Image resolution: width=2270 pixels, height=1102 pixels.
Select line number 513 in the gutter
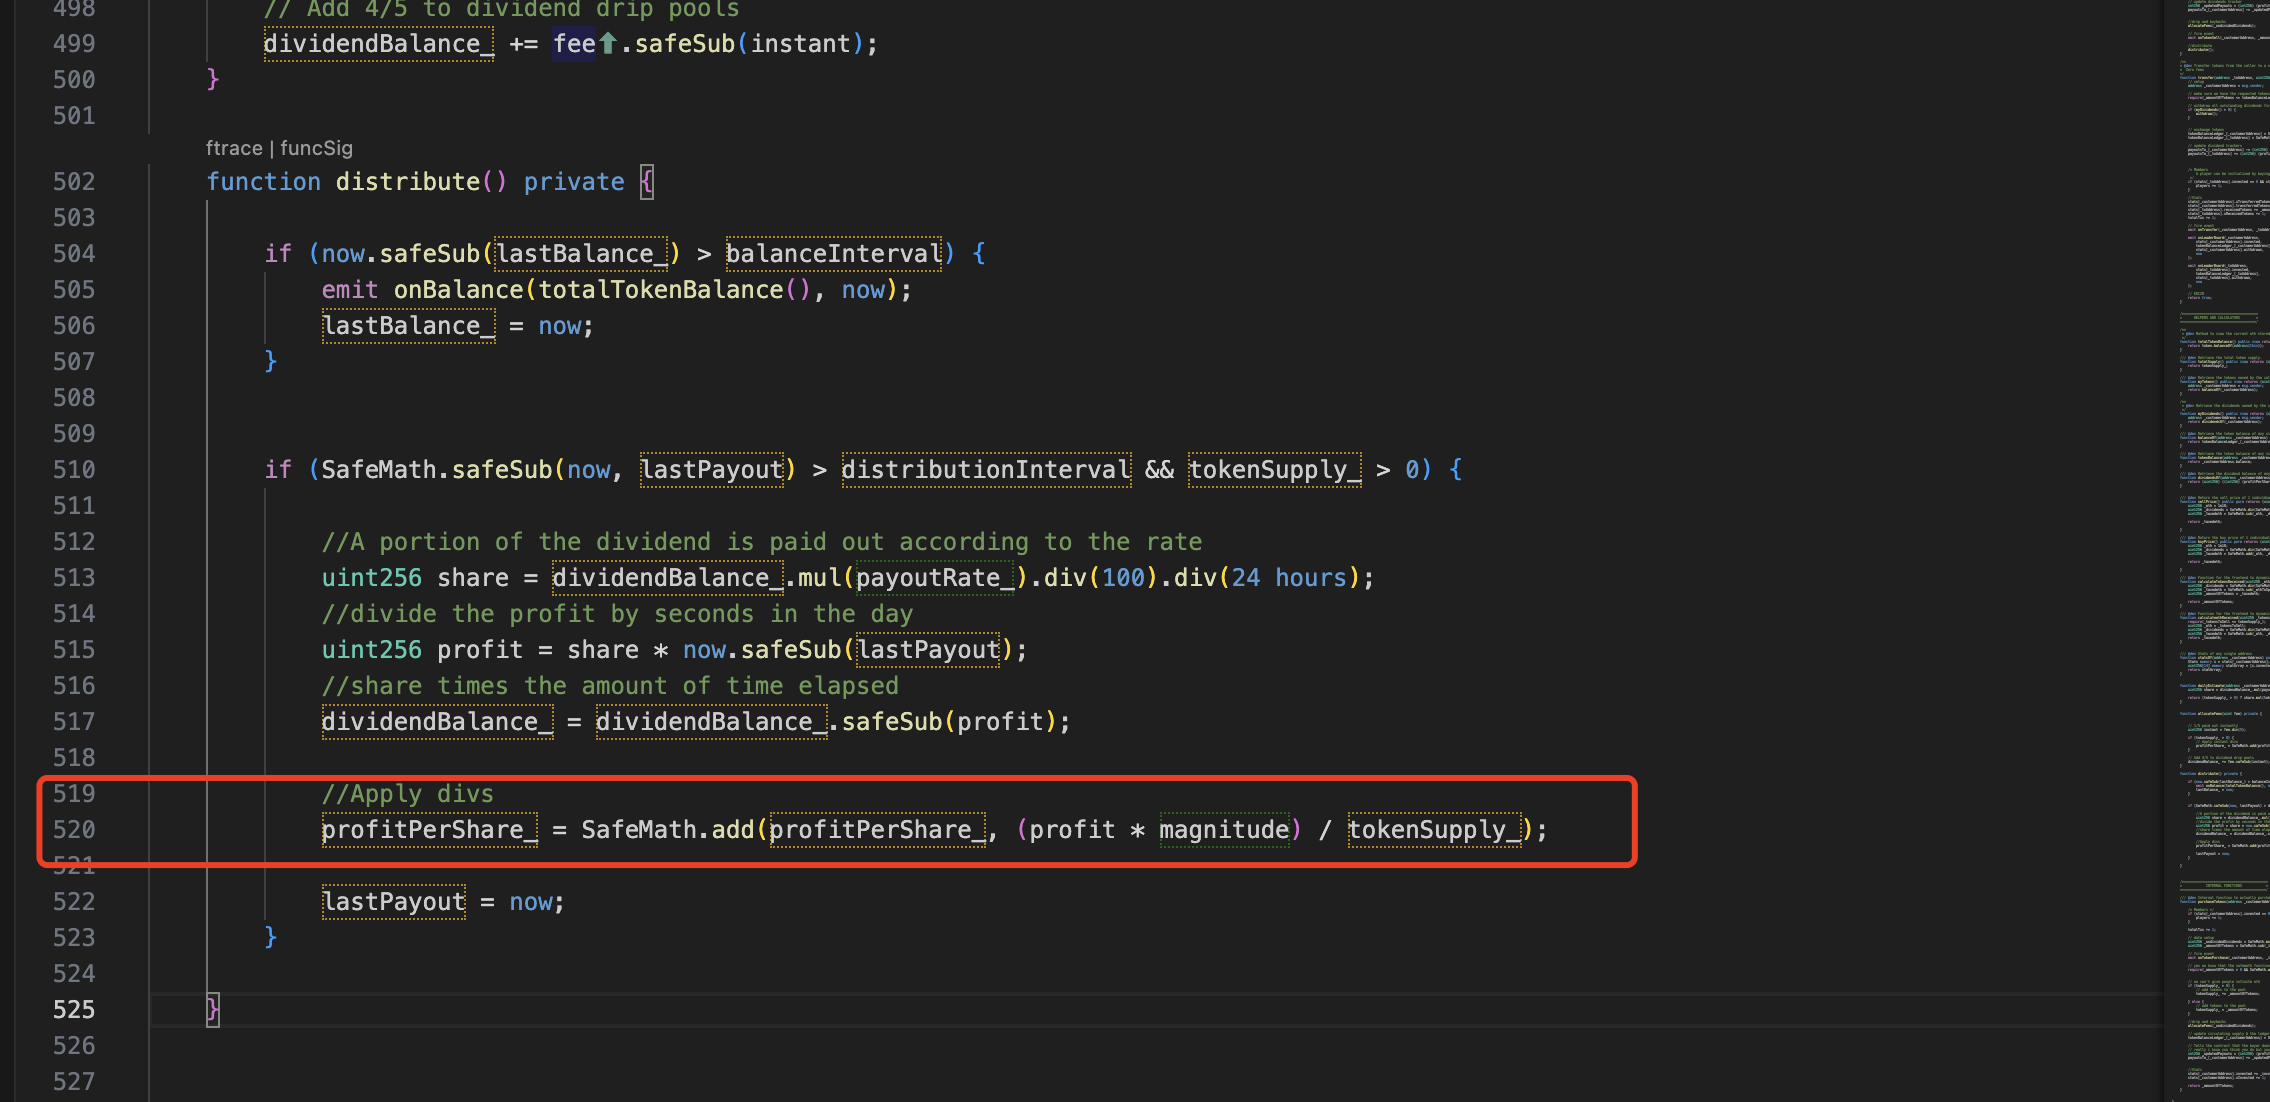(x=74, y=578)
